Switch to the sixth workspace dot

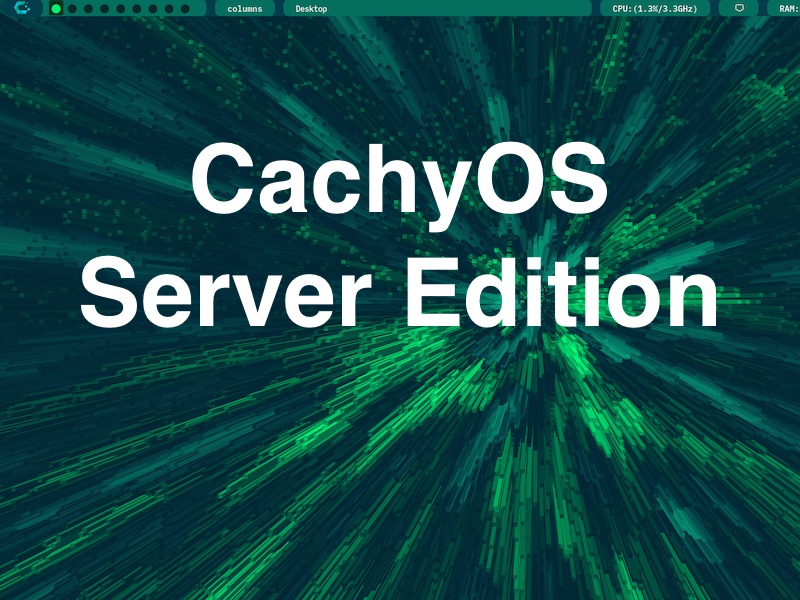pyautogui.click(x=137, y=9)
